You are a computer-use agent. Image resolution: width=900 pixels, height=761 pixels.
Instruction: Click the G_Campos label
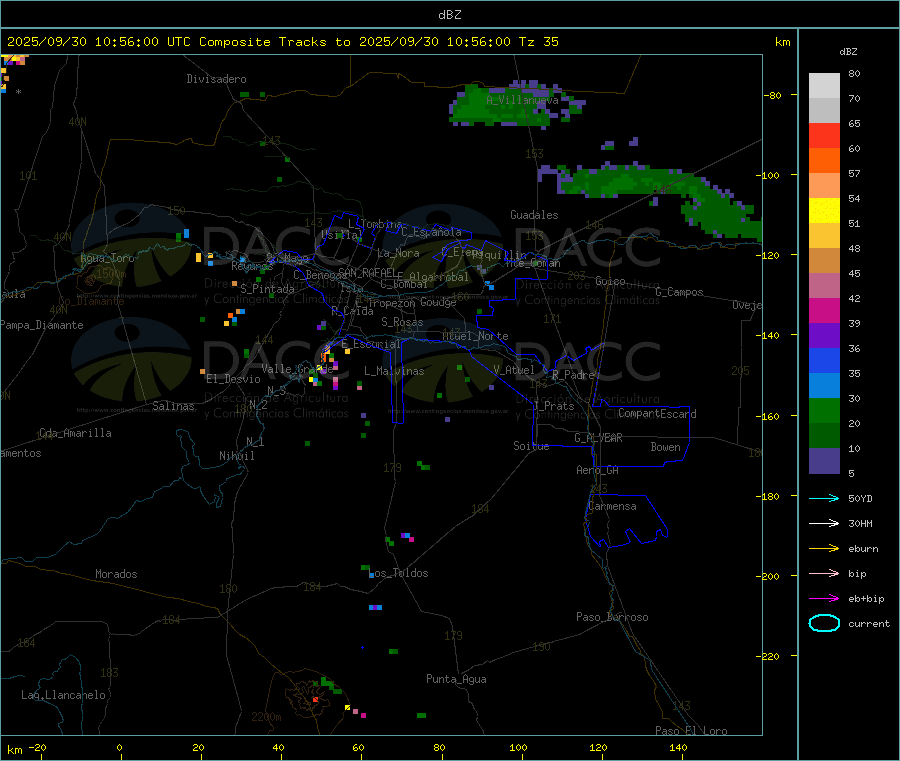pos(679,292)
